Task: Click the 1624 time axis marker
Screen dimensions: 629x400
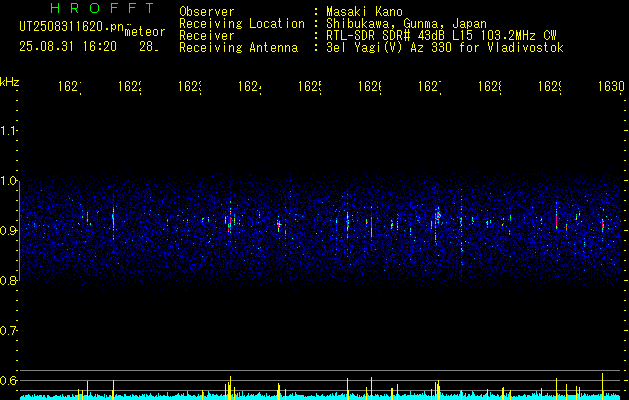Action: [250, 87]
